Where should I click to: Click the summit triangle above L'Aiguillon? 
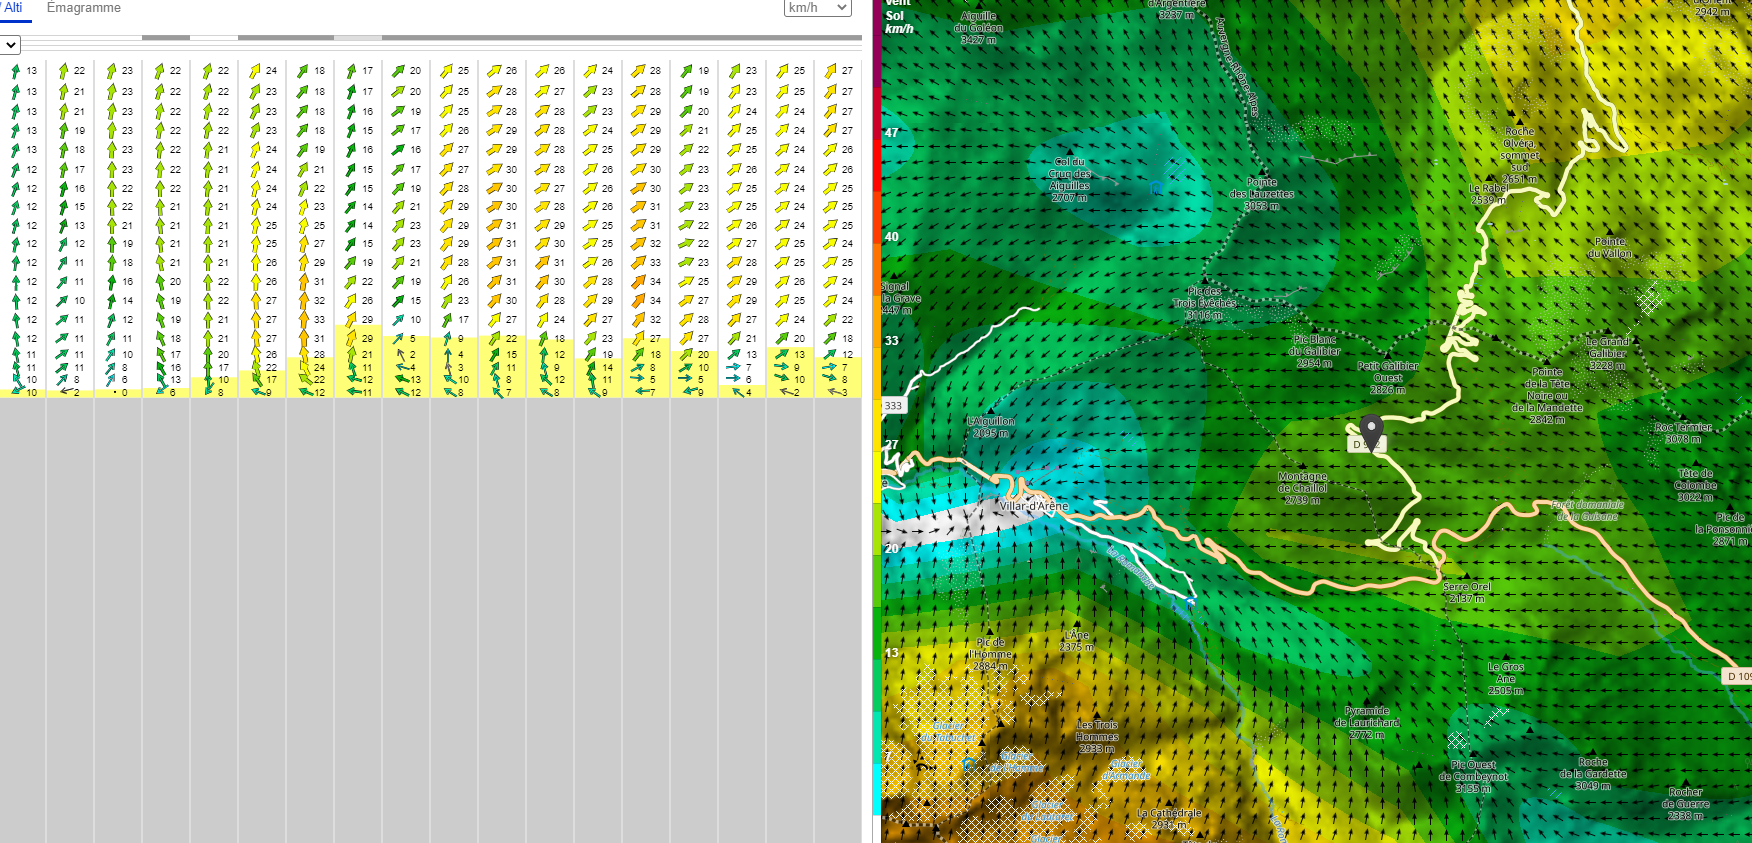click(x=990, y=410)
